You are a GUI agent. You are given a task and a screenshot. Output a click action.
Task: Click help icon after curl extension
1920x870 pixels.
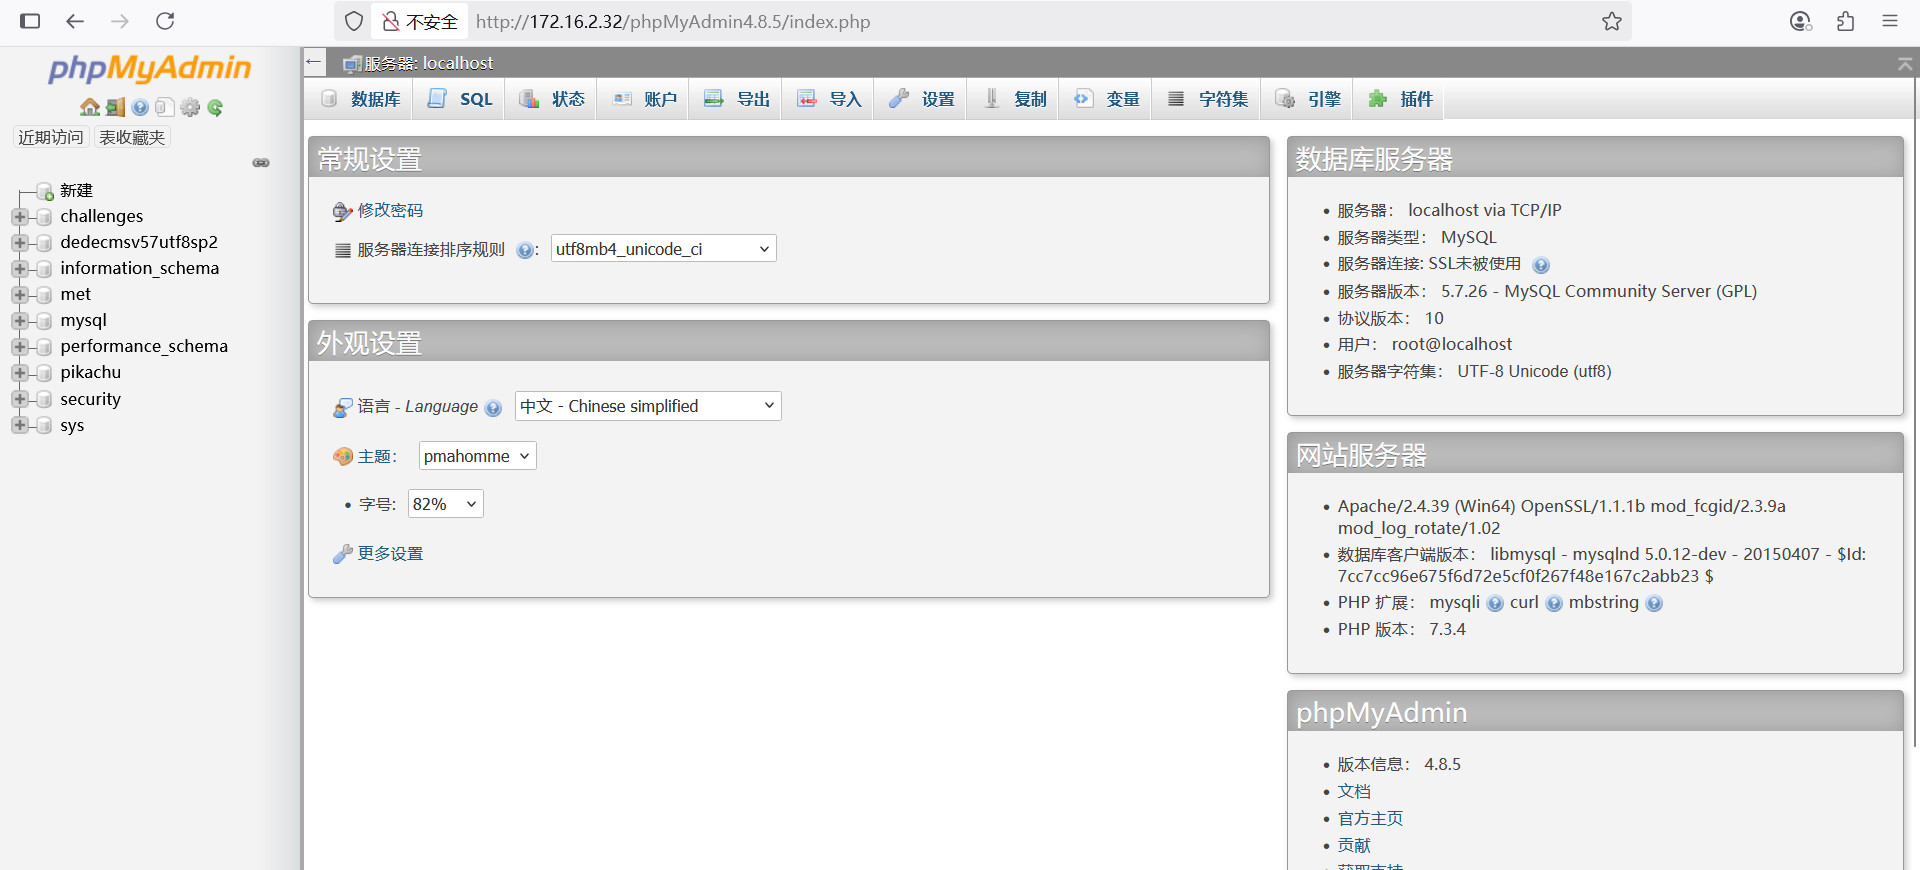tap(1554, 603)
